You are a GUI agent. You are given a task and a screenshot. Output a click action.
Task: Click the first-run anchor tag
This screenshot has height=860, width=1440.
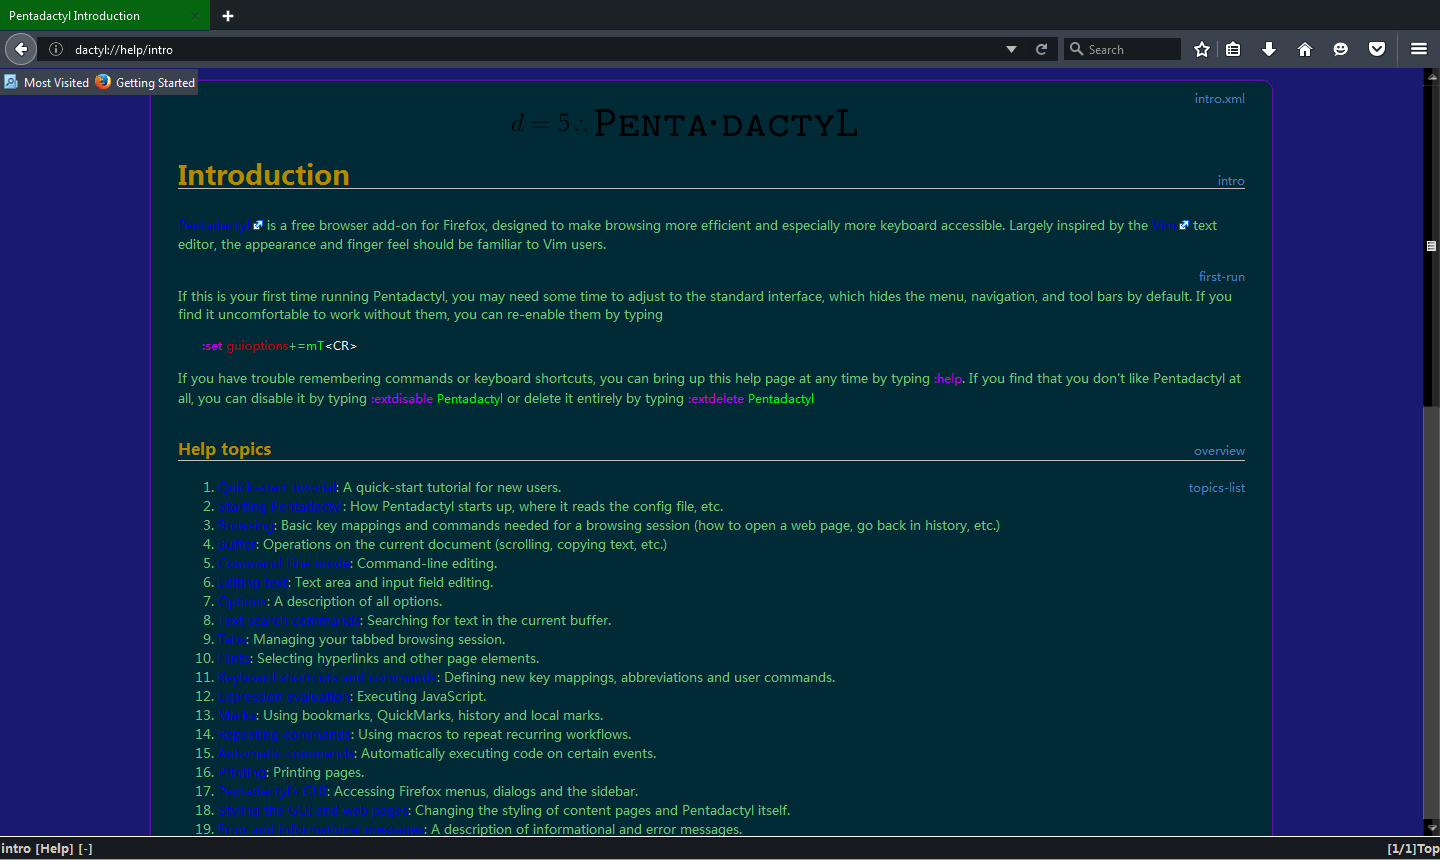pos(1221,277)
